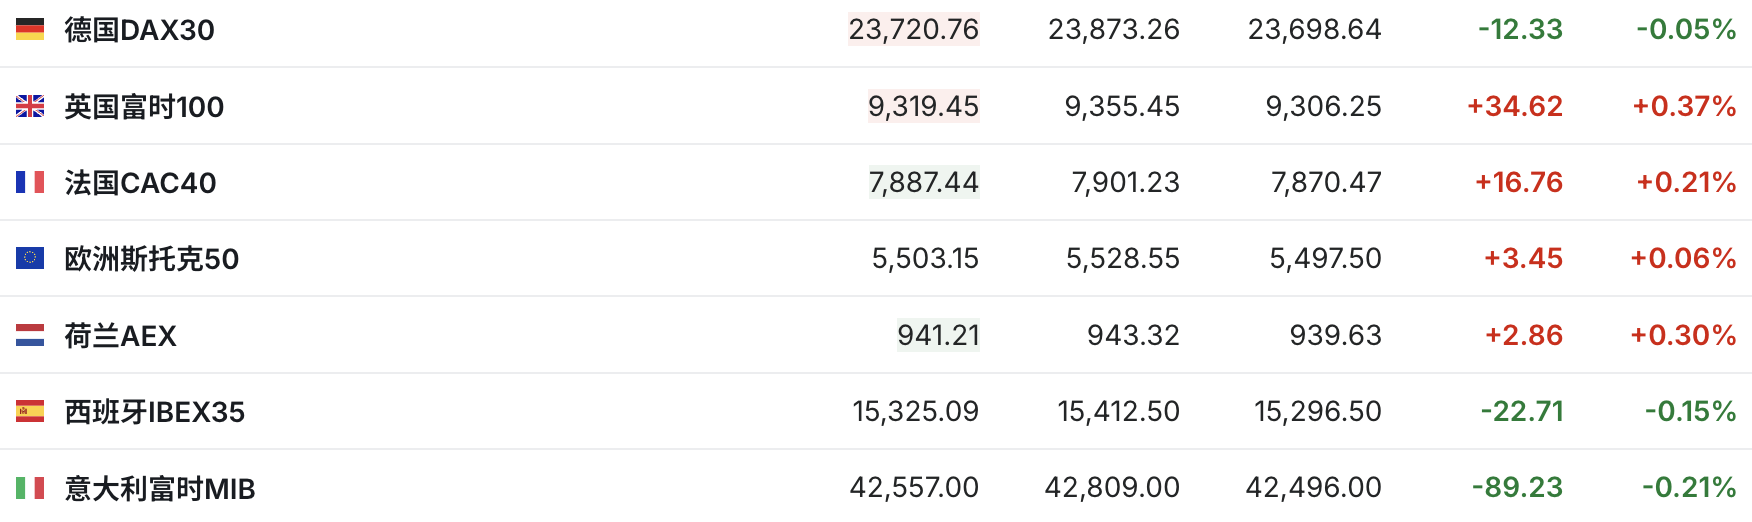This screenshot has height=522, width=1752.
Task: Click the MIB low value 42,496.00
Action: pos(1313,488)
